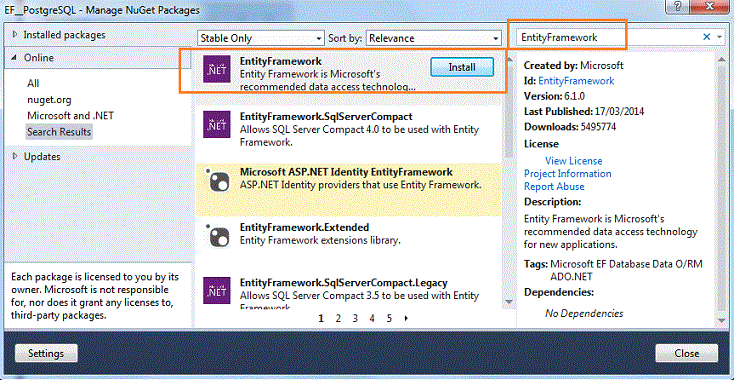The height and width of the screenshot is (380, 734).
Task: Select nuget.org source in the tree
Action: click(49, 100)
